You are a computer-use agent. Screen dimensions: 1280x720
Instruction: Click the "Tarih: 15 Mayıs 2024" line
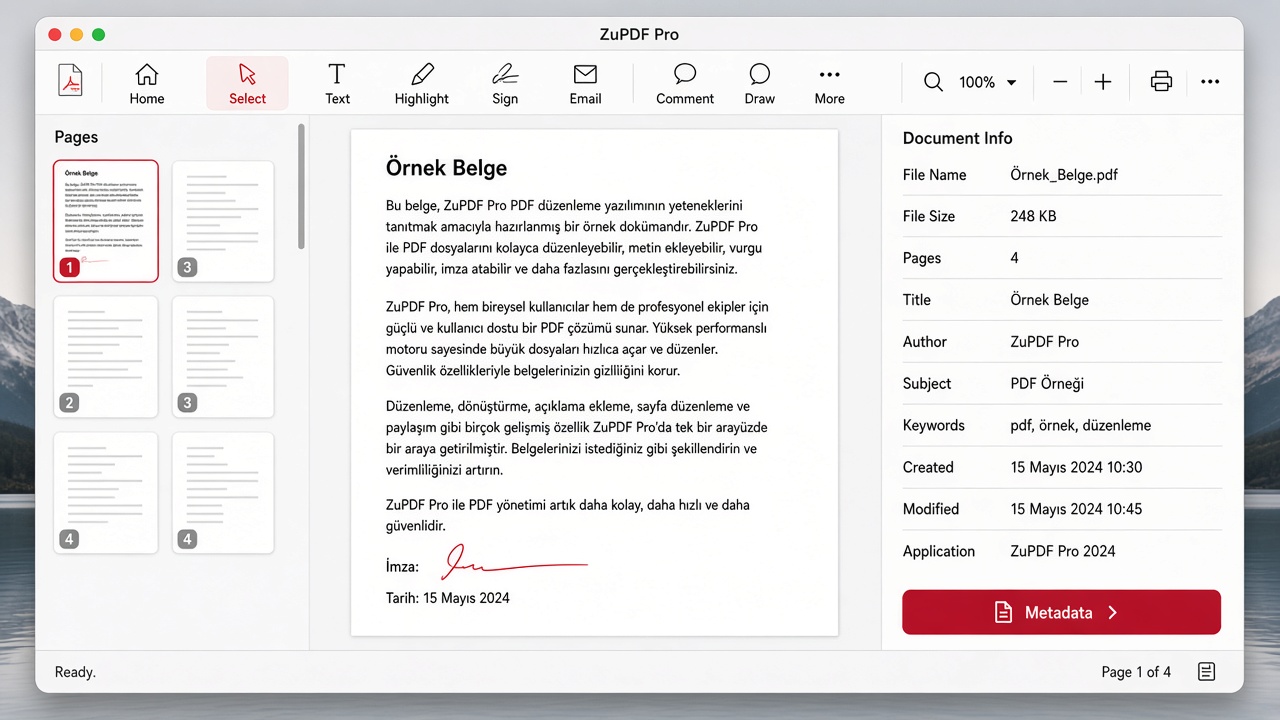pyautogui.click(x=447, y=598)
